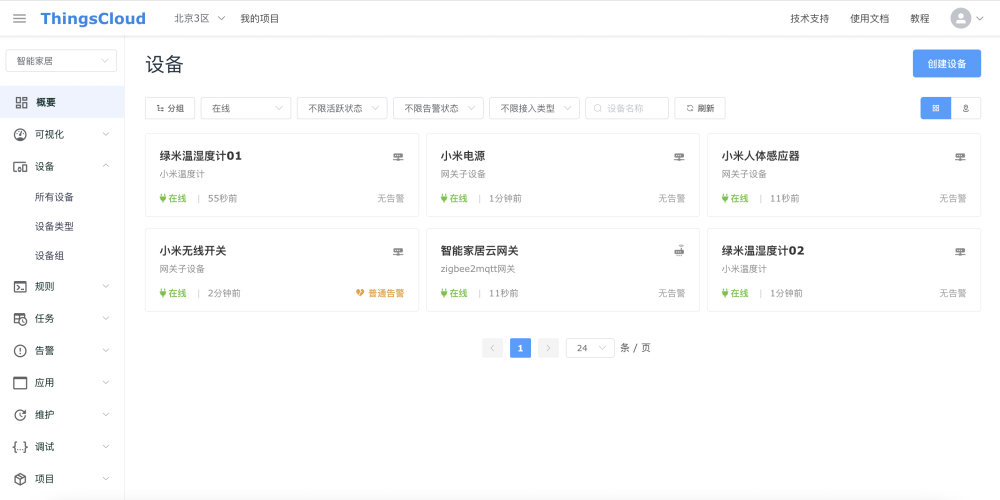Open the 不限活跃状态 filter dropdown

tap(342, 108)
